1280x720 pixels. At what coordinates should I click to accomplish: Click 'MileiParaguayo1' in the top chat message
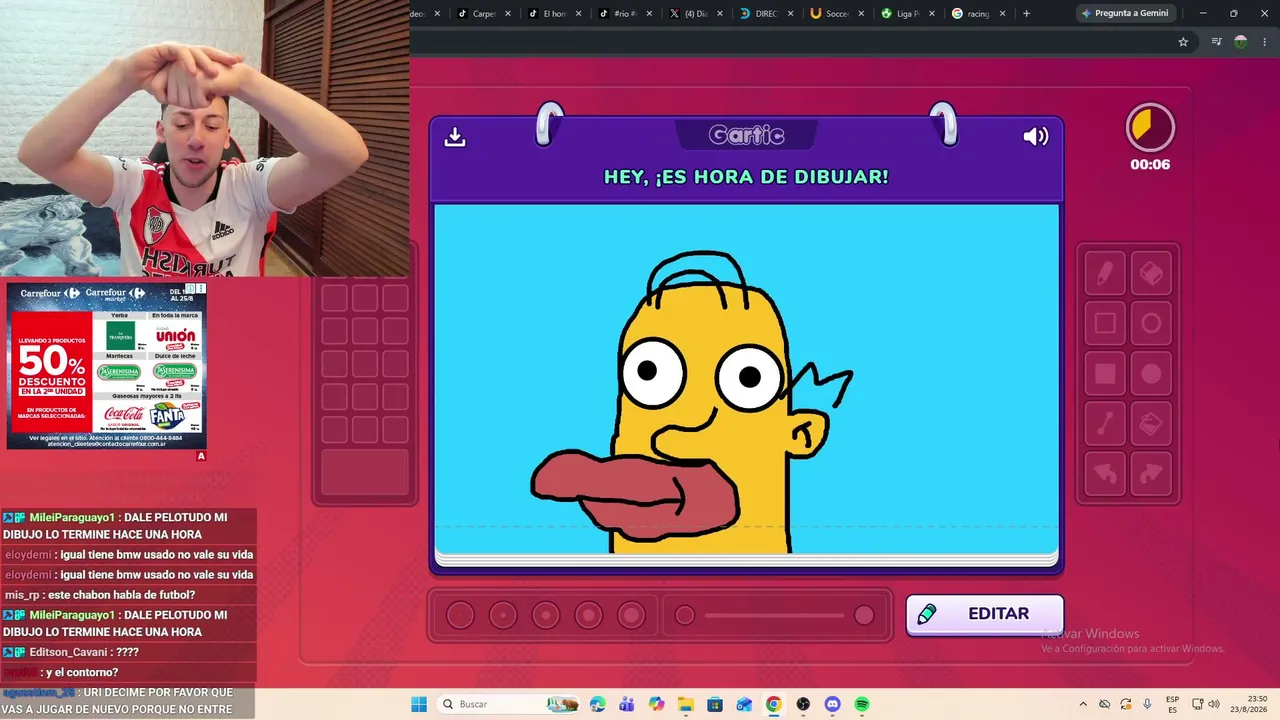pos(72,517)
